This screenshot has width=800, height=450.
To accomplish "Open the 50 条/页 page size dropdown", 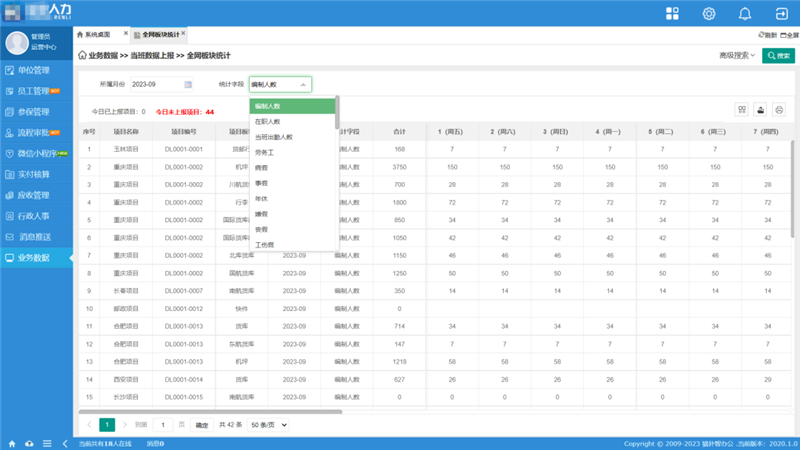I will click(269, 425).
